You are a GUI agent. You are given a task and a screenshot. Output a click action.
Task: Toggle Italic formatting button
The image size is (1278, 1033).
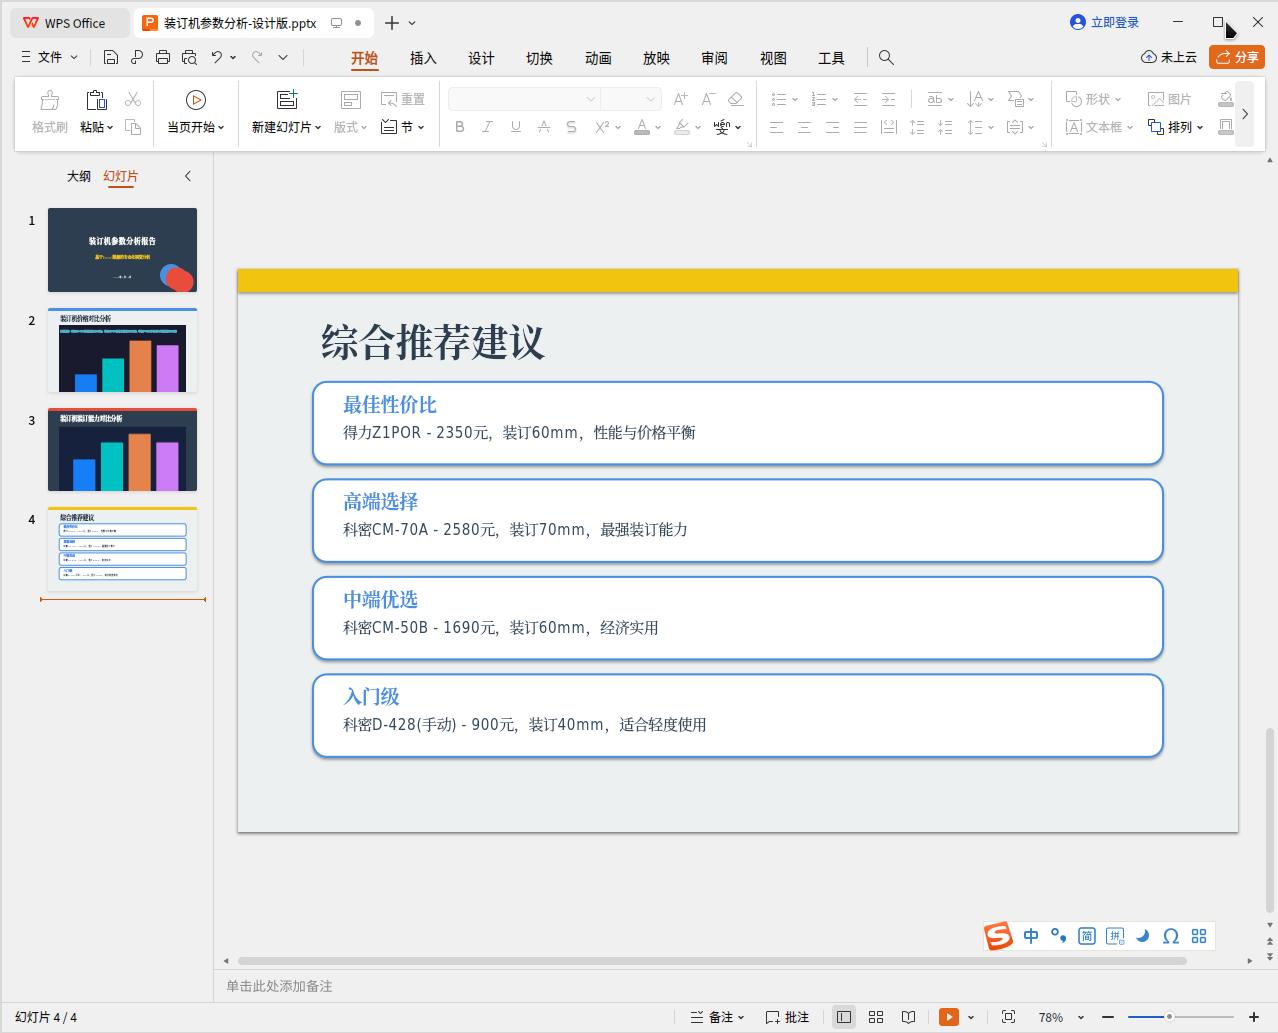coord(487,127)
